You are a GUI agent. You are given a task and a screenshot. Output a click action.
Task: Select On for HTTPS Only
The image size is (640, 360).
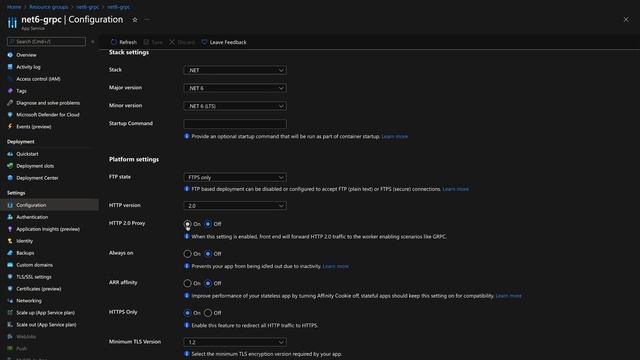(x=187, y=313)
